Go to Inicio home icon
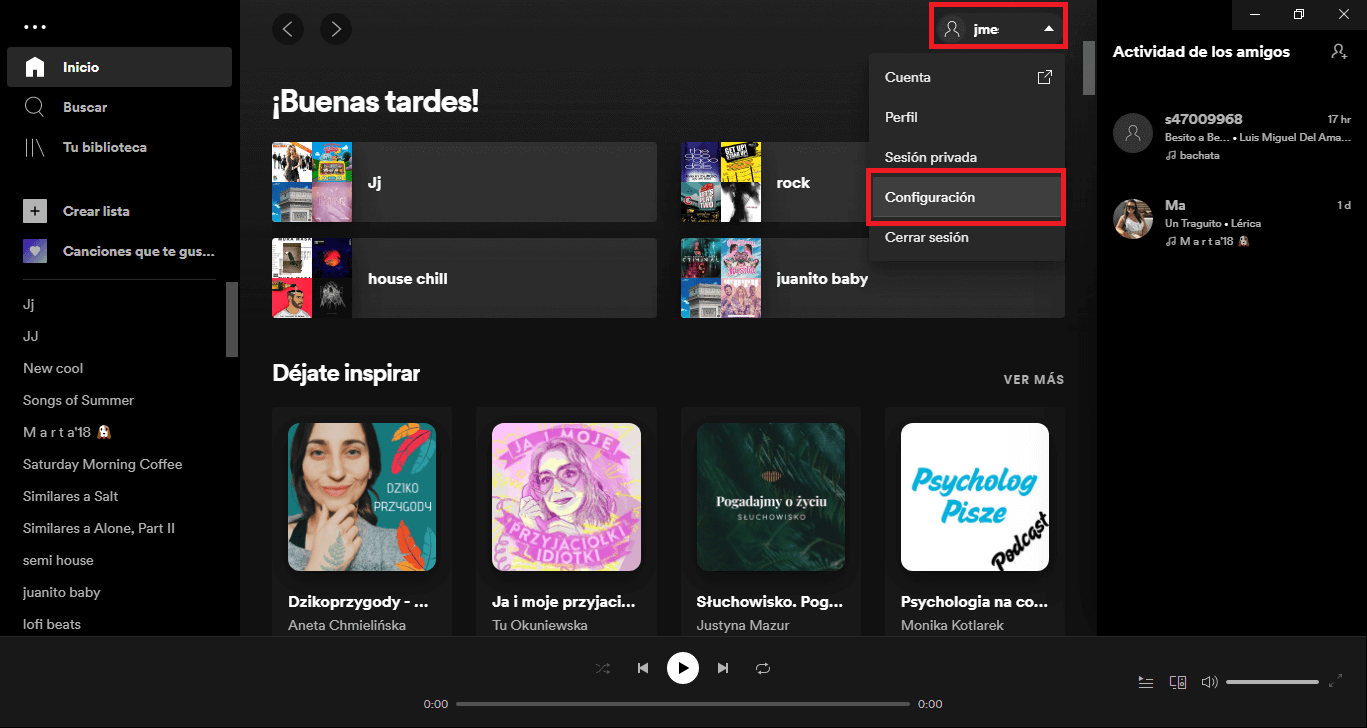The width and height of the screenshot is (1367, 728). pyautogui.click(x=35, y=67)
